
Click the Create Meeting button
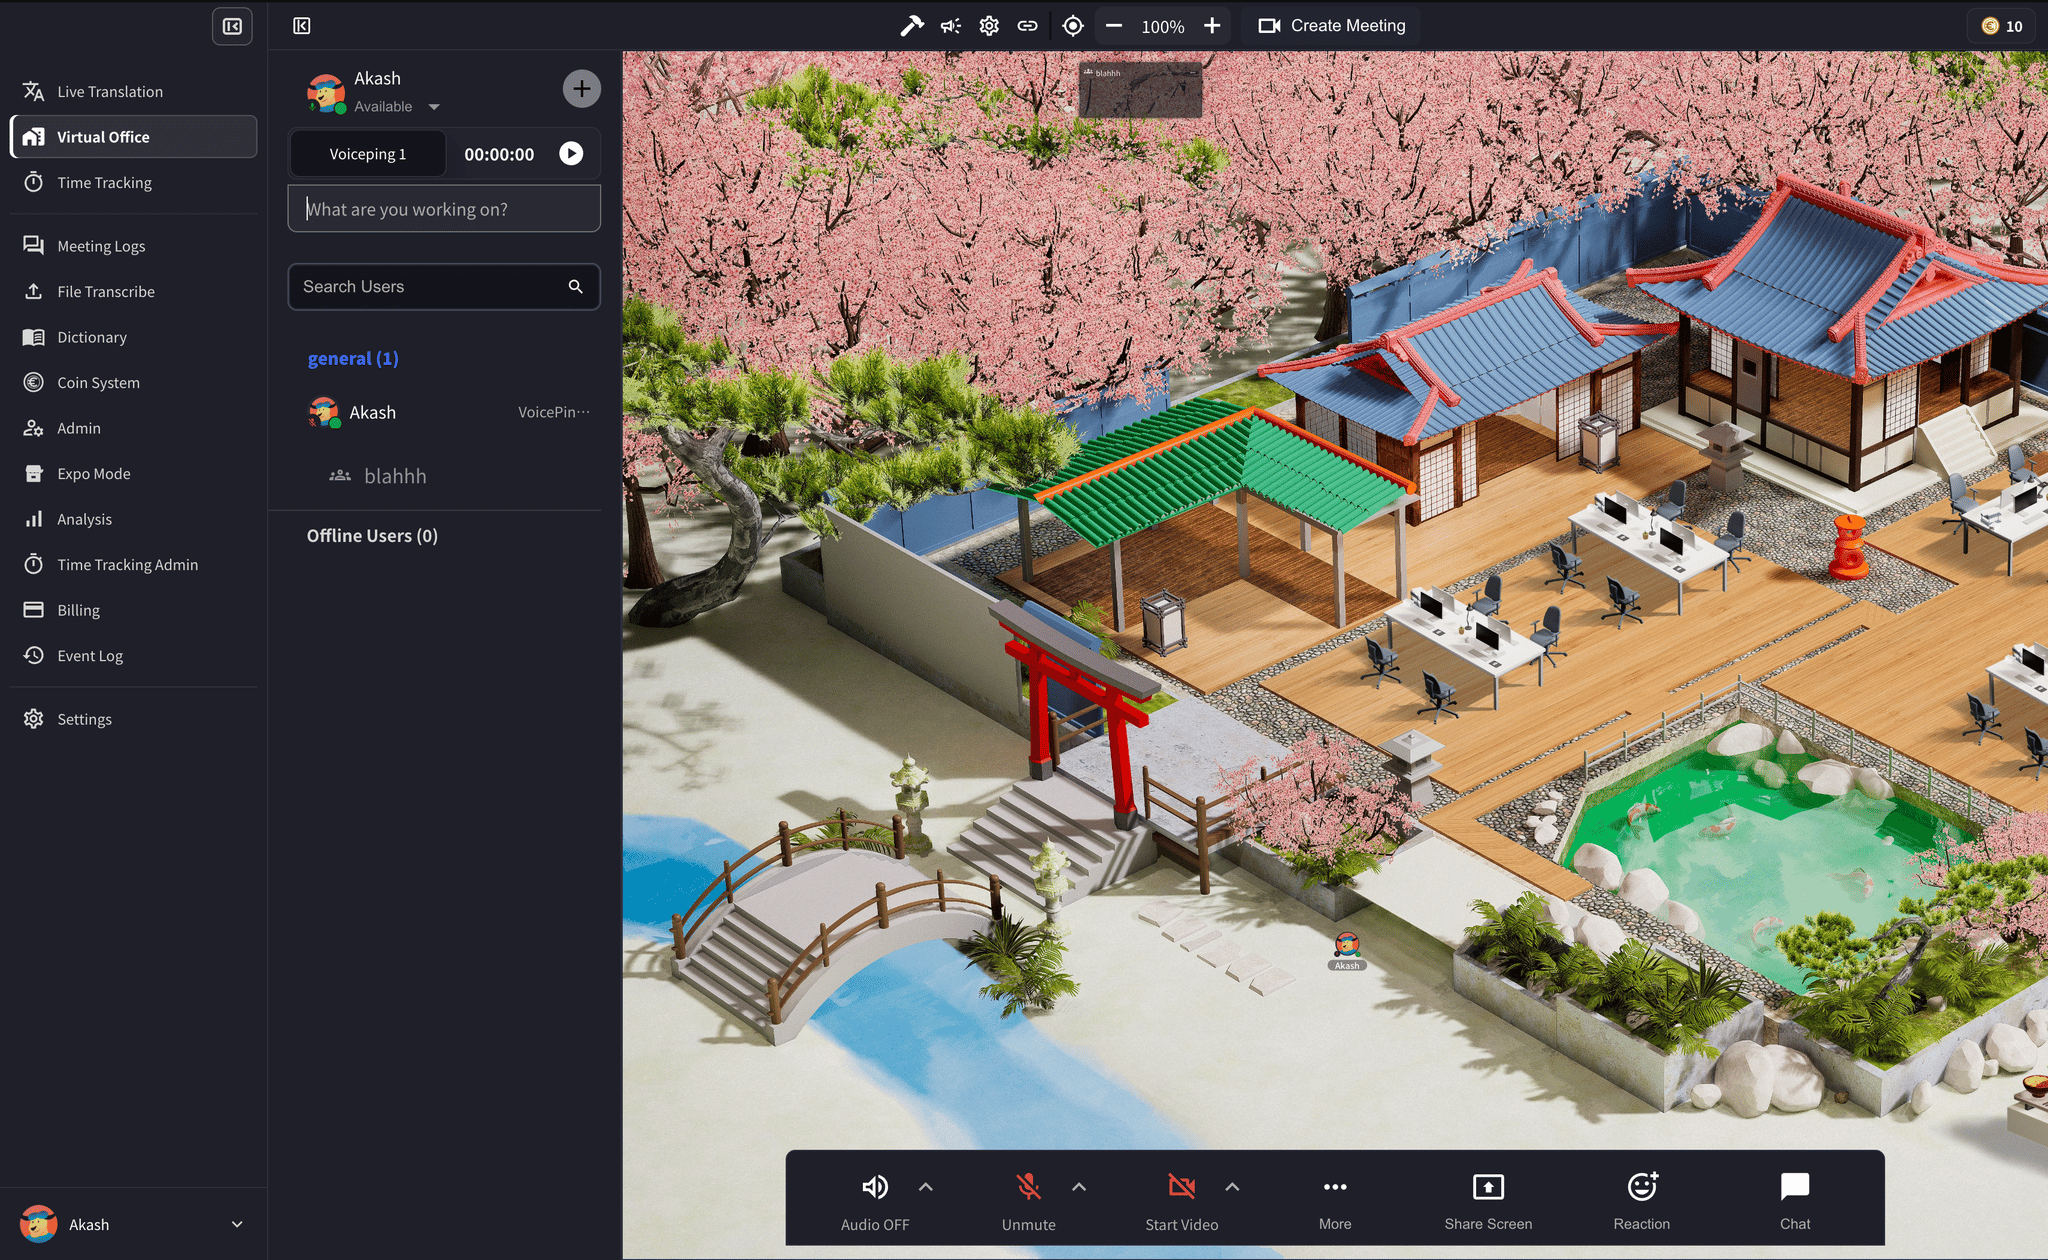pos(1331,26)
